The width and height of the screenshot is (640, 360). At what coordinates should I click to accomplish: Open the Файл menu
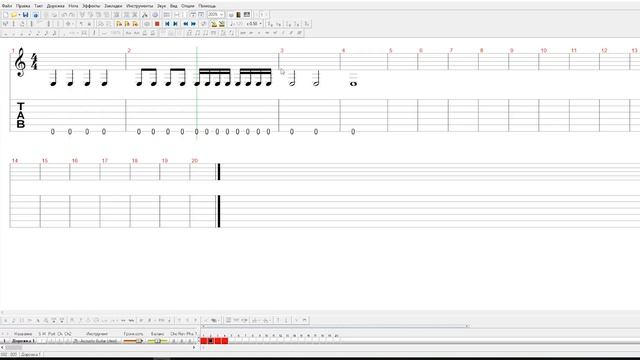7,6
